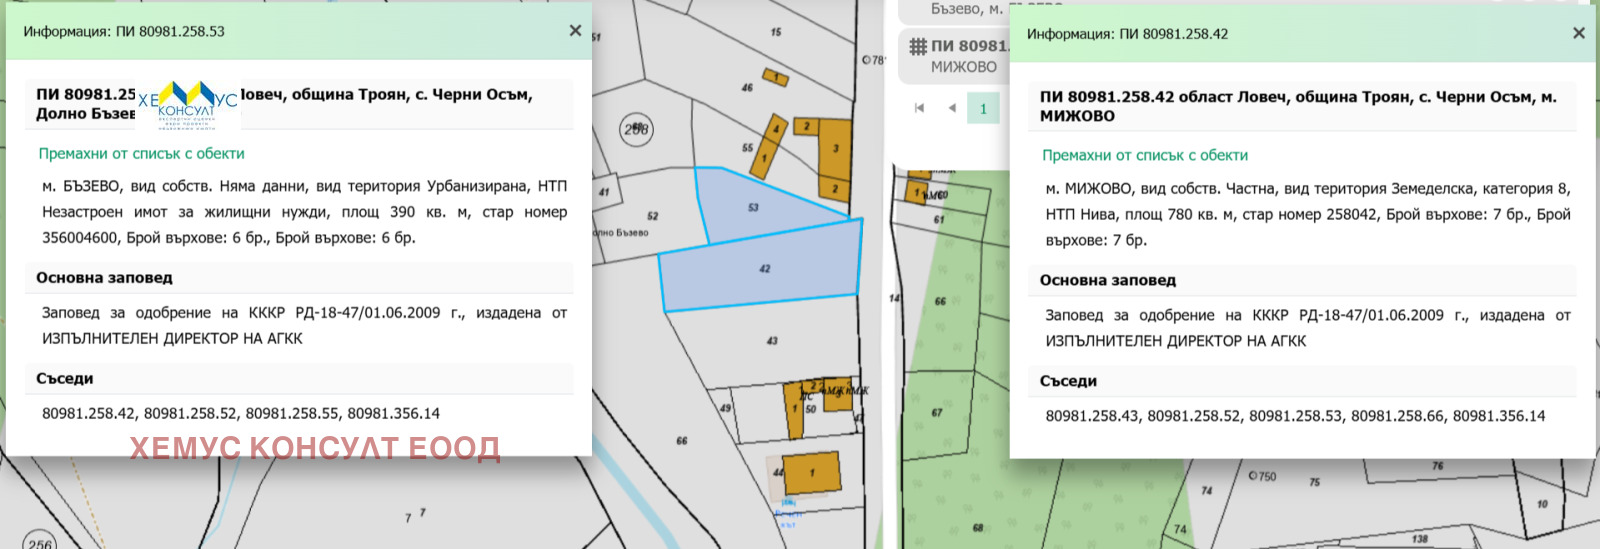Click building 1 in parcel 46
The image size is (1600, 549).
[x=775, y=77]
